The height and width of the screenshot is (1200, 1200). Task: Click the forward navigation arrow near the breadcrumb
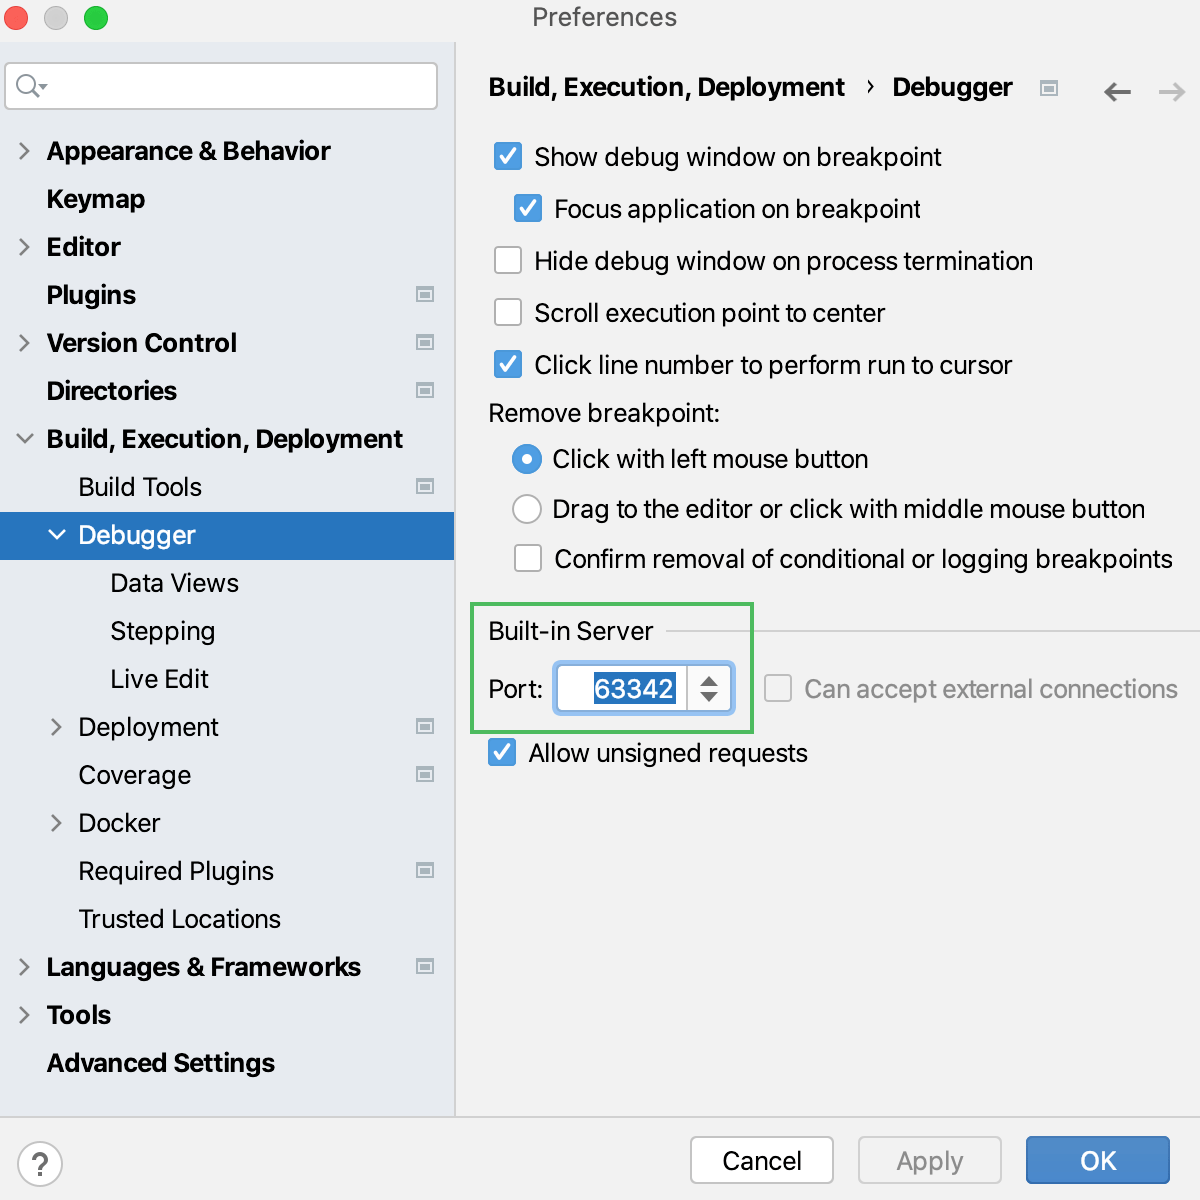point(1171,91)
